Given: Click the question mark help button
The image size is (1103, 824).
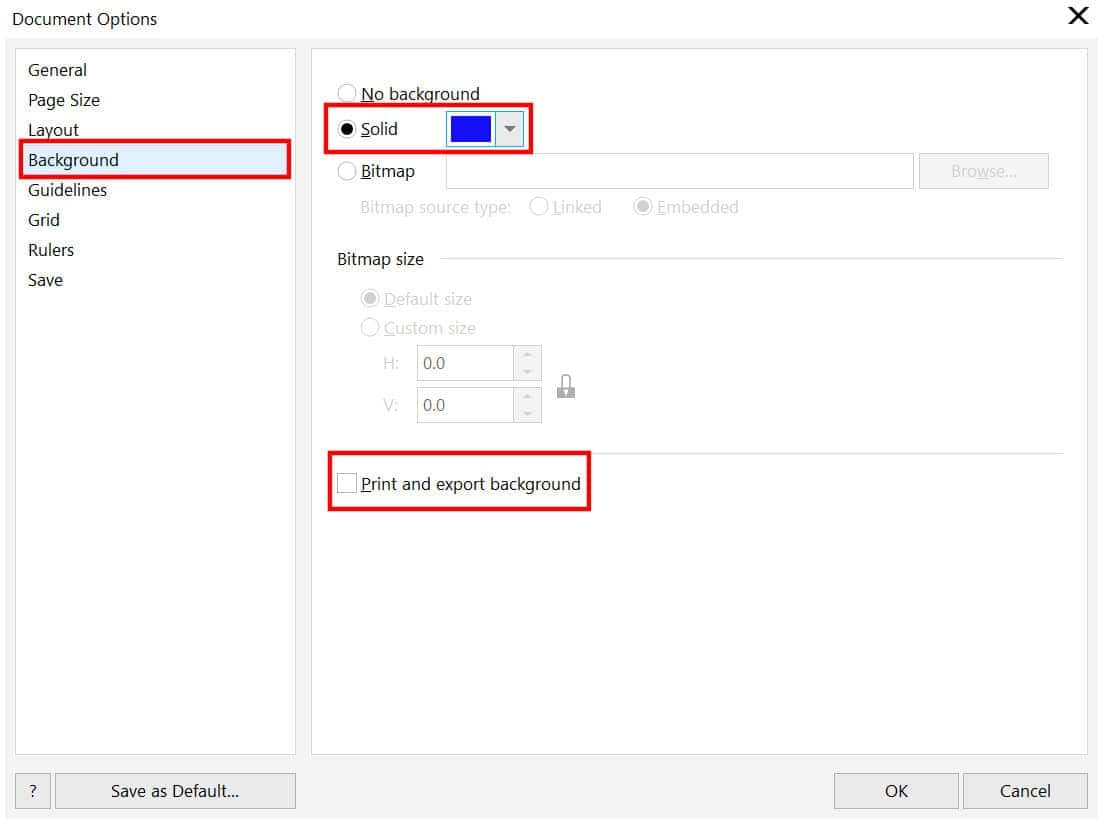Looking at the screenshot, I should 33,791.
